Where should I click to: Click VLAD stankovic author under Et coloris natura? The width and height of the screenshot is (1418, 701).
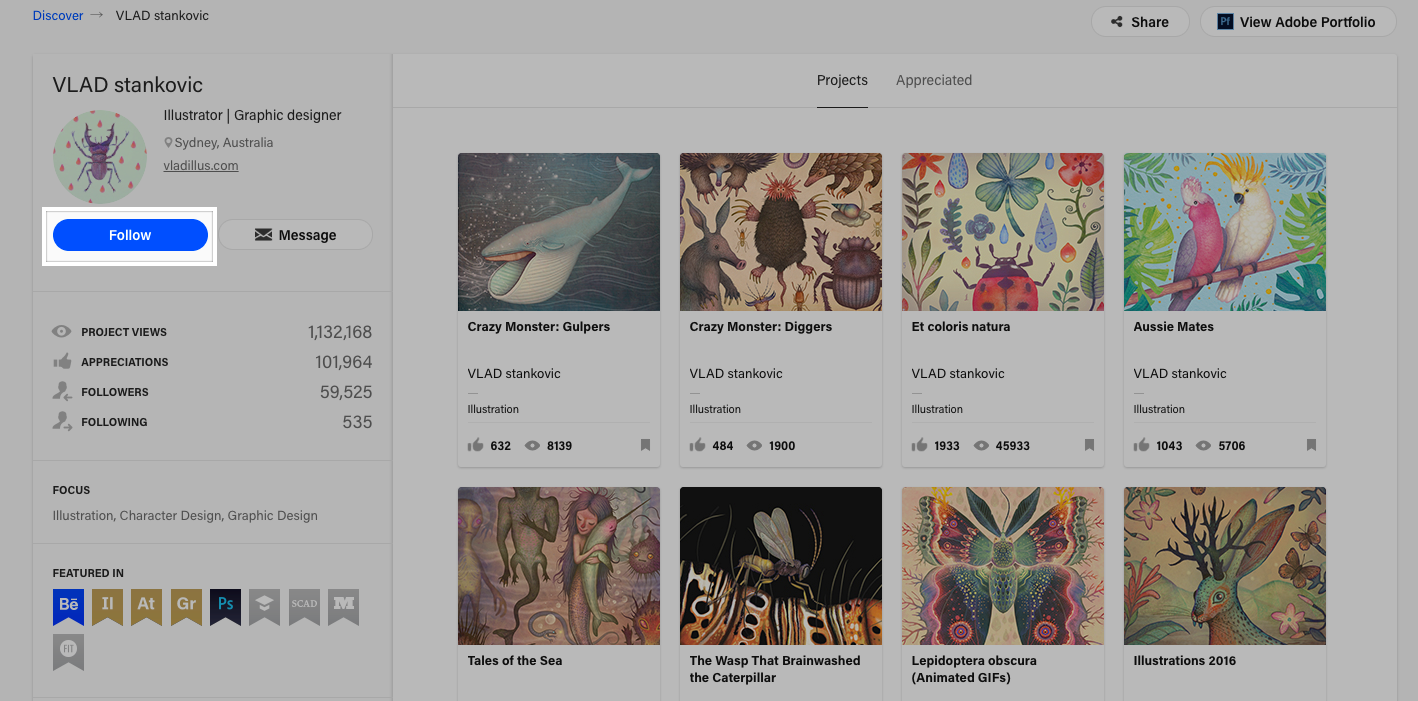[958, 374]
